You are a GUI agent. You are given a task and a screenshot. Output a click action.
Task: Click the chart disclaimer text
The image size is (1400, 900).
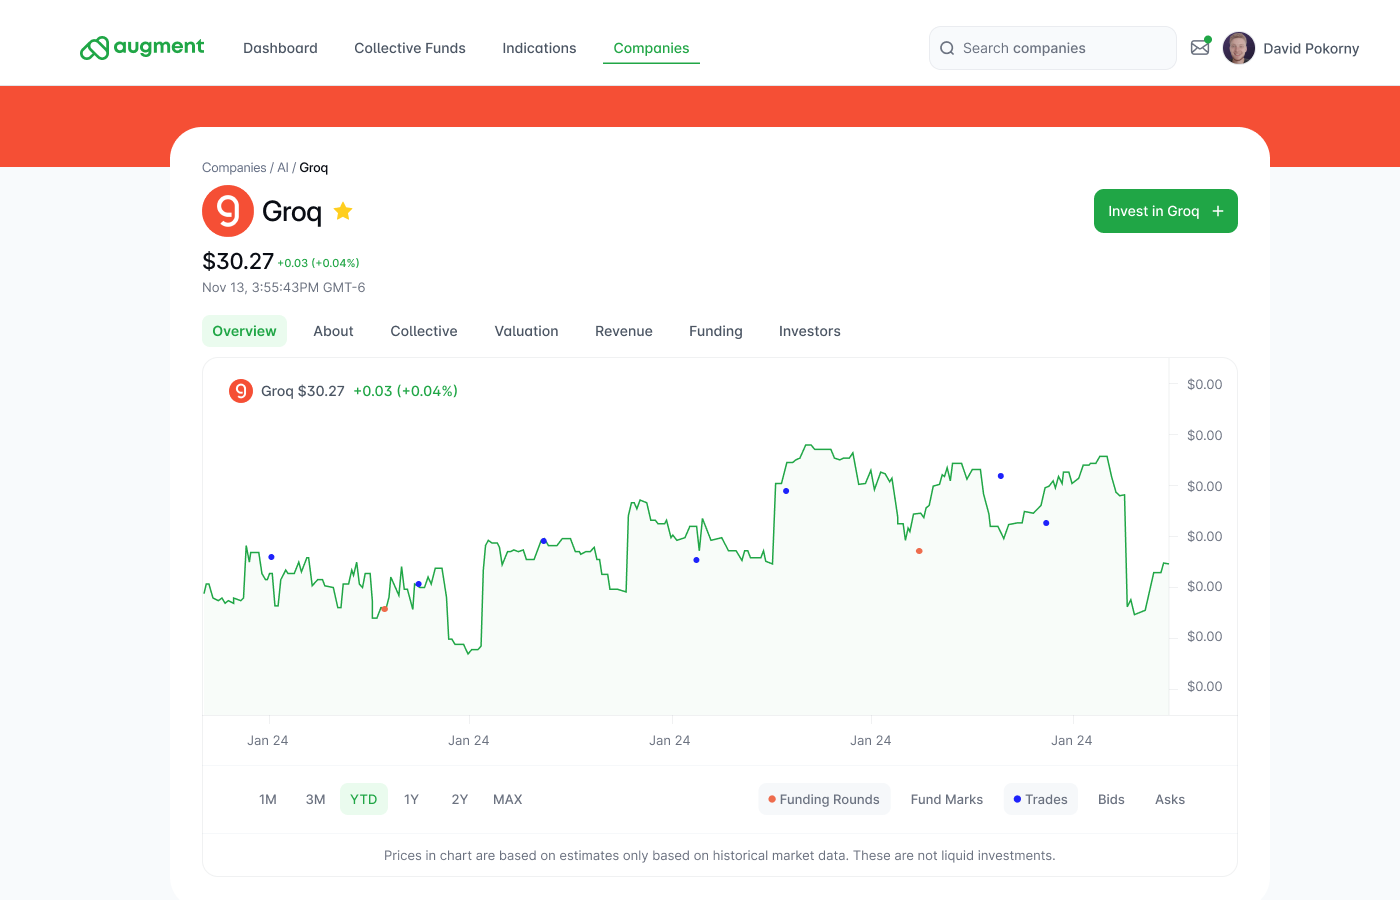point(720,855)
